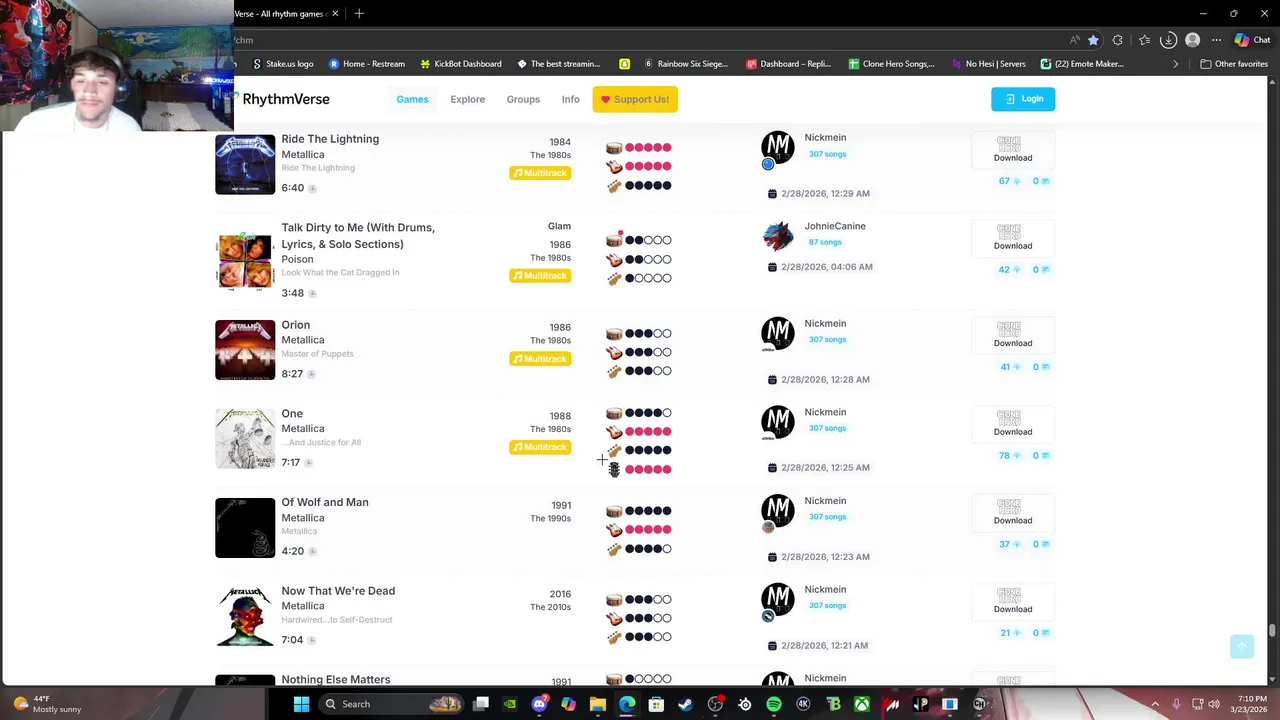Click the Support Us! button

pos(635,99)
